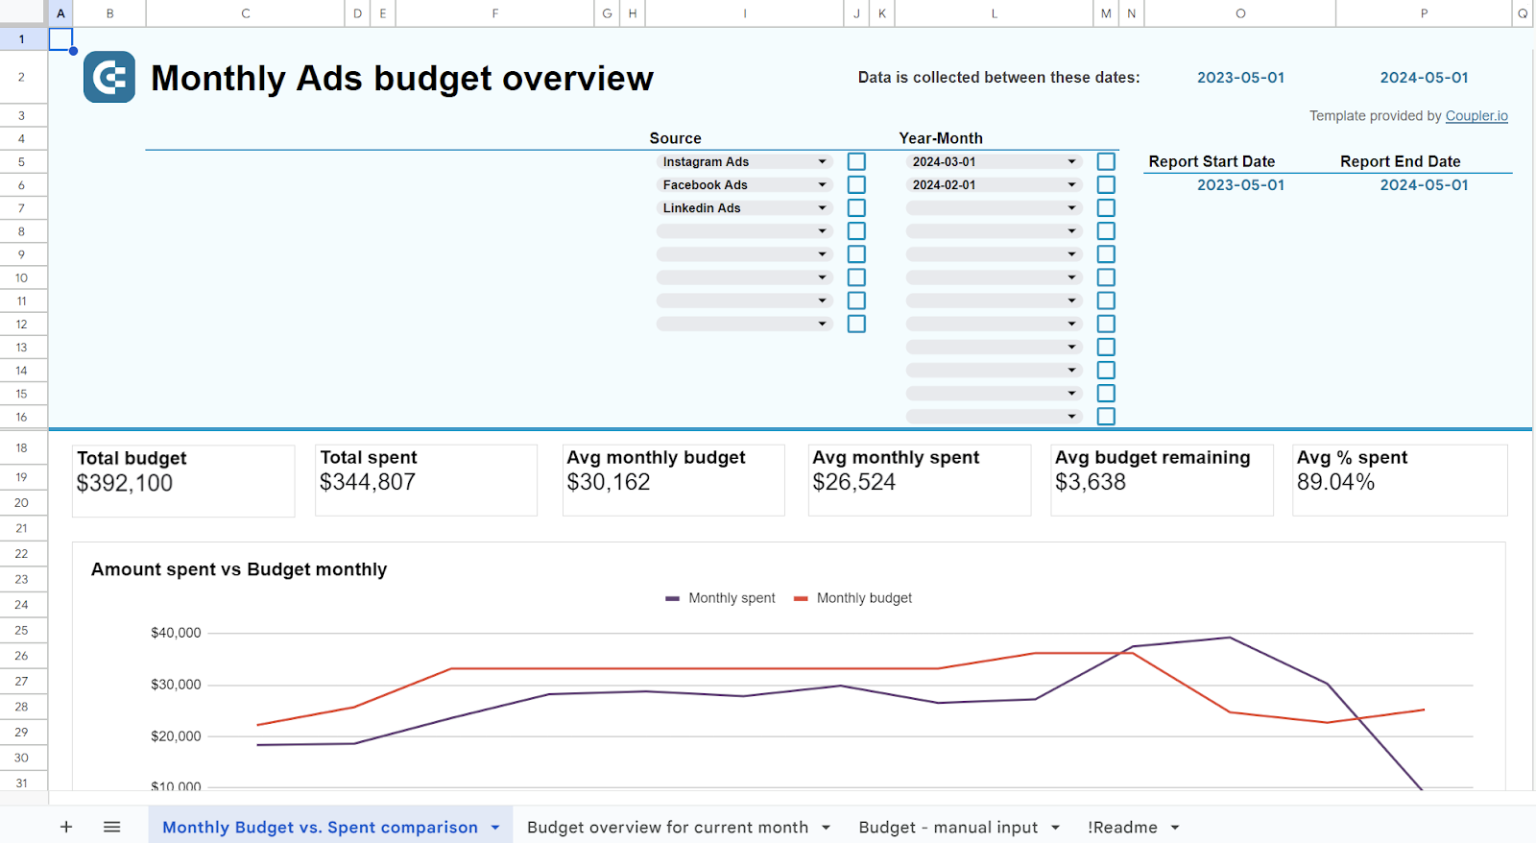Screen dimensions: 1536x843
Task: Open sheet options on the active comparison tab
Action: tap(495, 827)
